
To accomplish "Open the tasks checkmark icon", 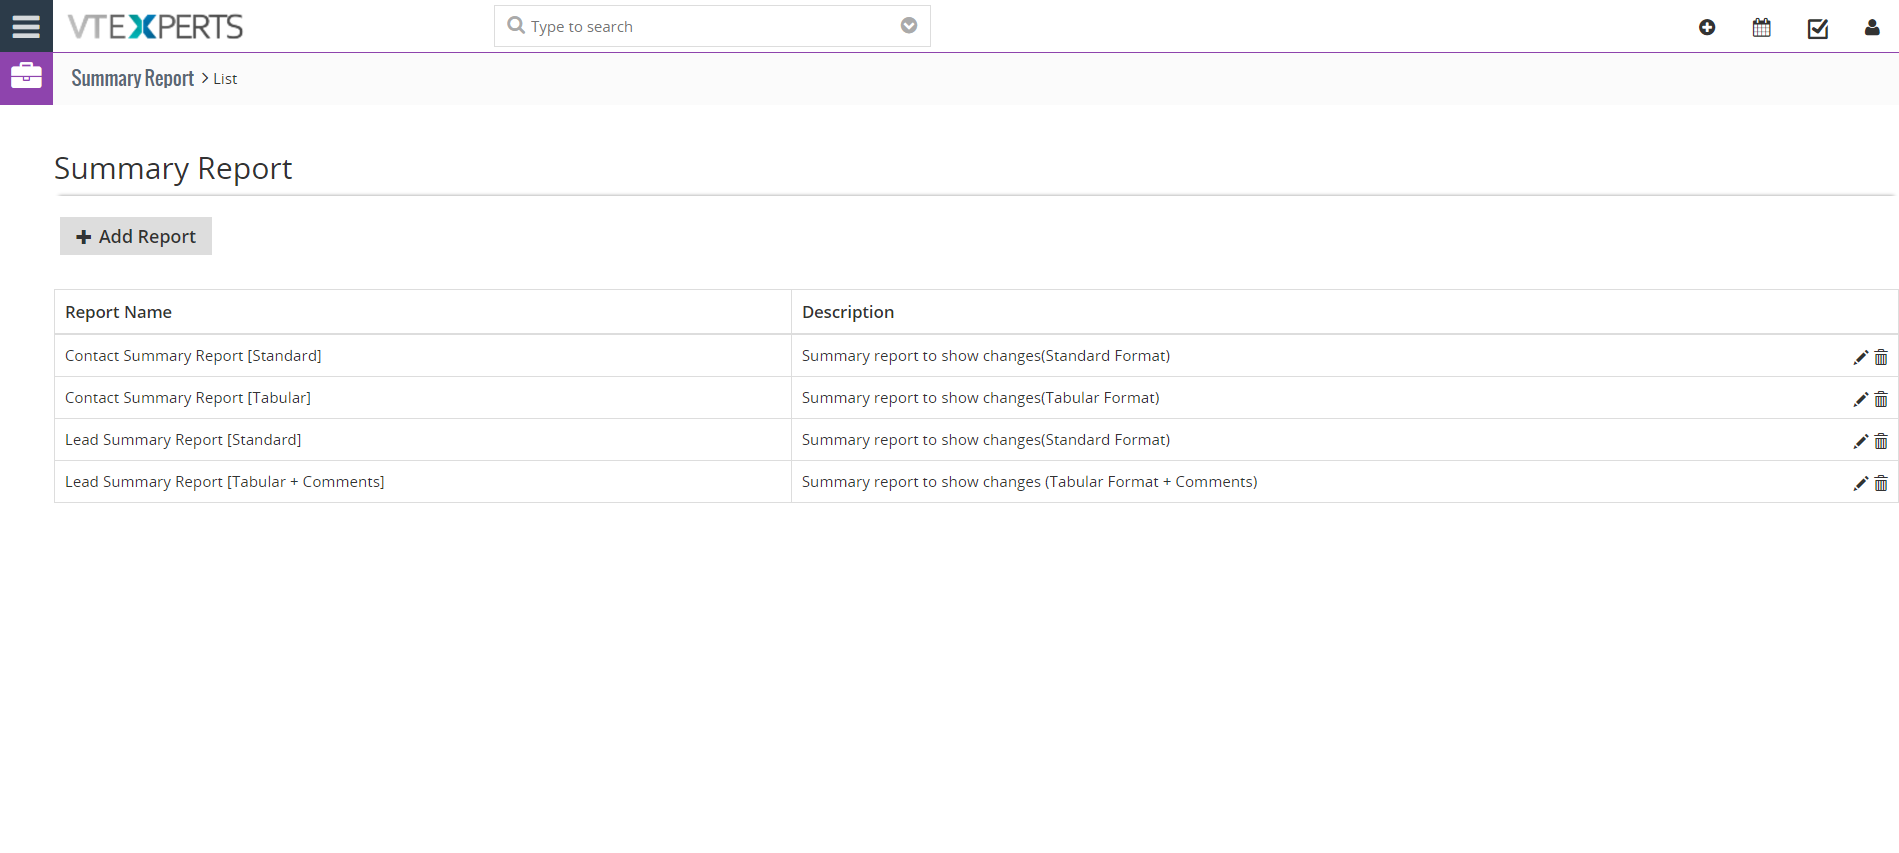I will click(1818, 28).
